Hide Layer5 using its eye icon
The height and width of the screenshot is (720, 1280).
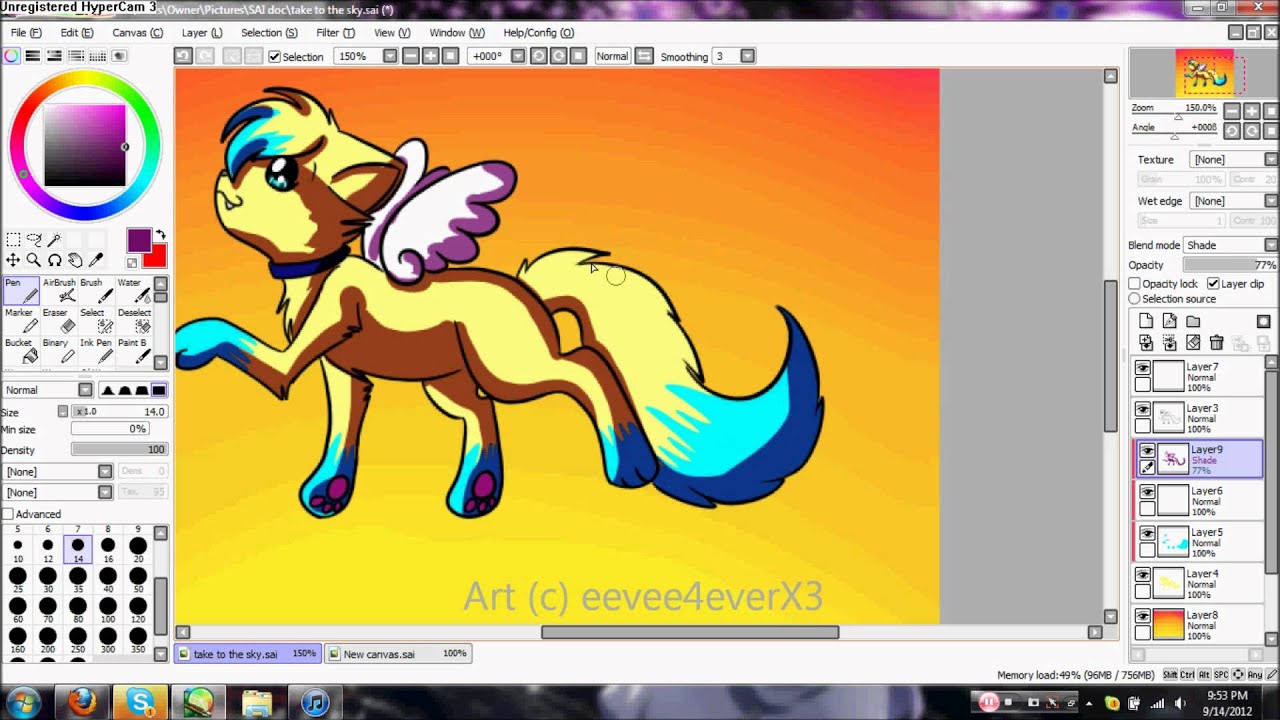(1147, 534)
